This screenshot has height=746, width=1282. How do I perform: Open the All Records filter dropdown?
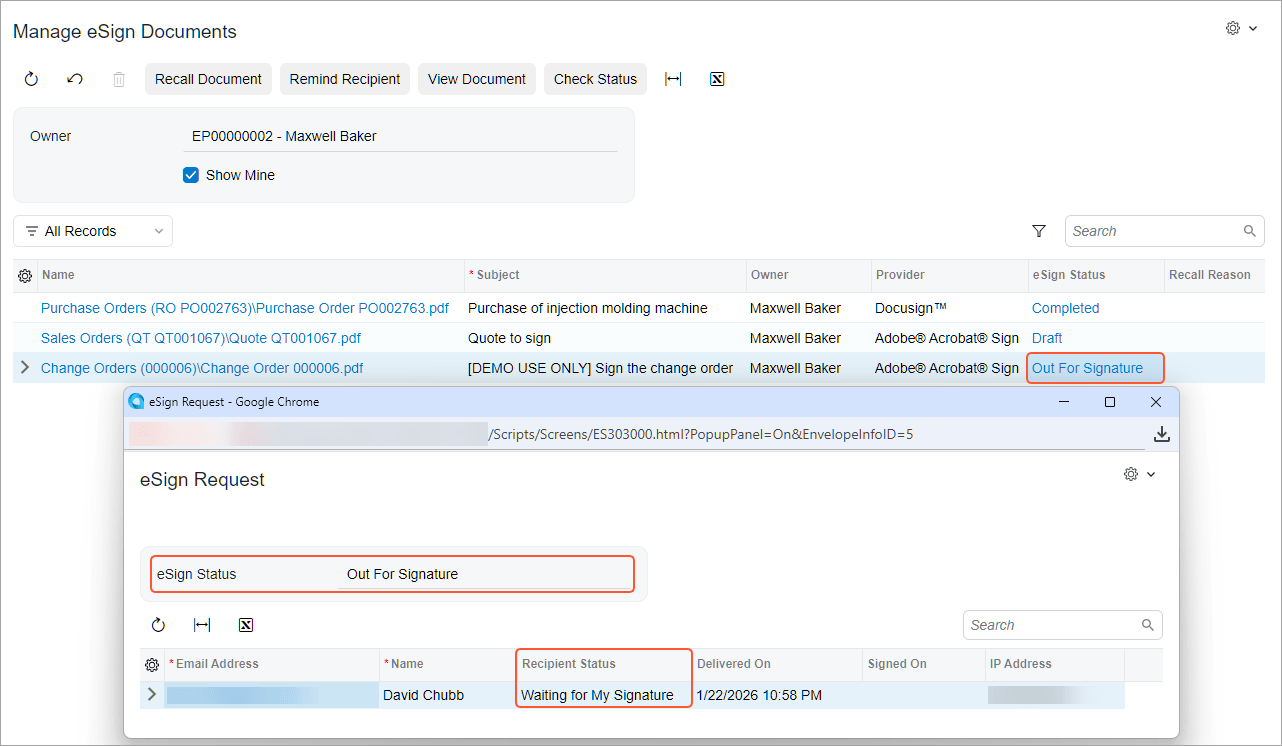point(93,231)
